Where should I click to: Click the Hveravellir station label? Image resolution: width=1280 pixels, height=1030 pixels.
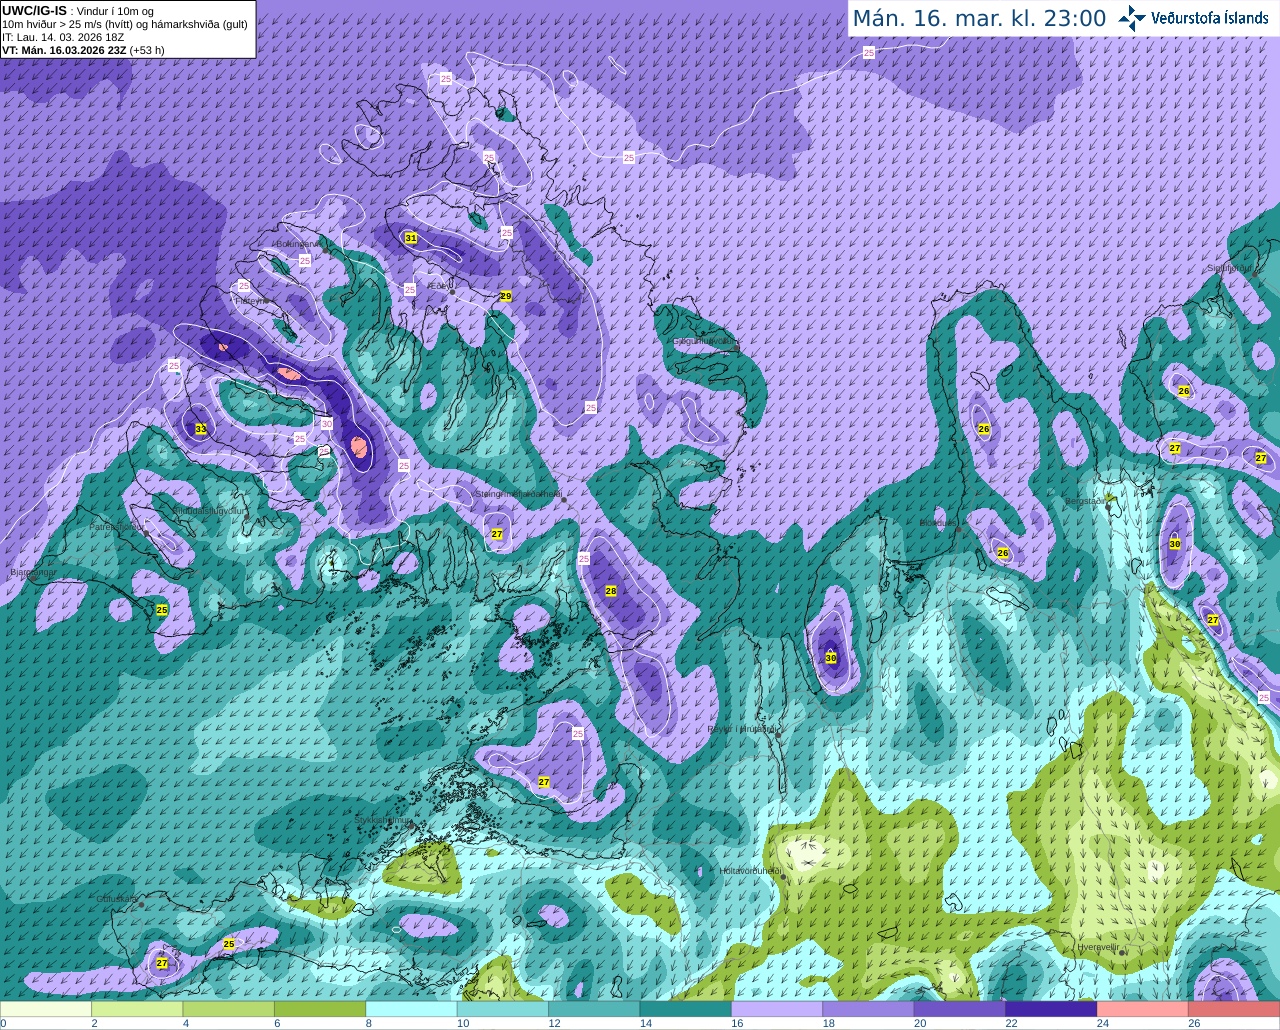point(1098,947)
